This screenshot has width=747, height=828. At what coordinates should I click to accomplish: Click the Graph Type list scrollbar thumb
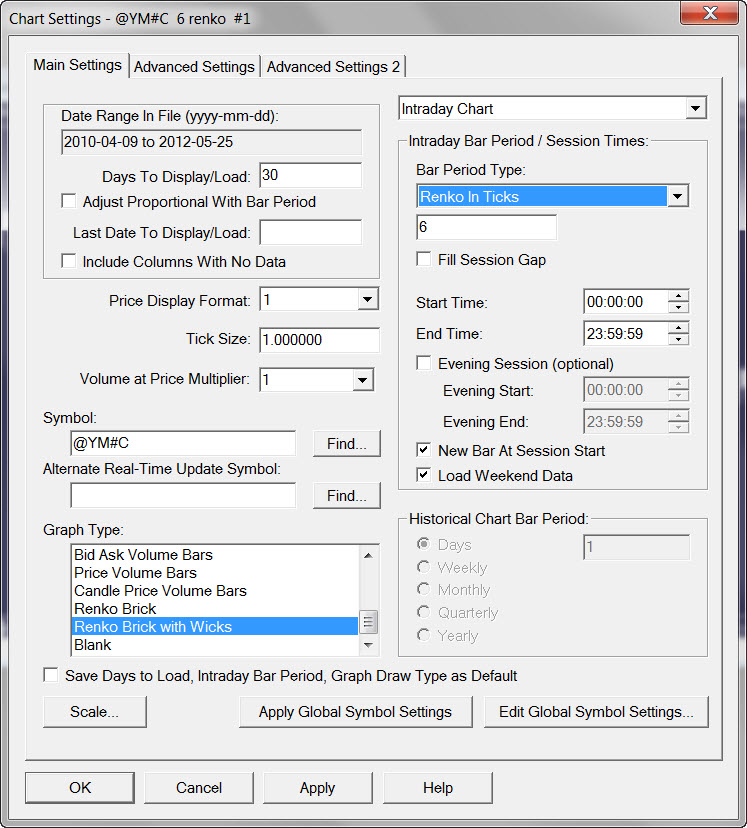pyautogui.click(x=368, y=622)
